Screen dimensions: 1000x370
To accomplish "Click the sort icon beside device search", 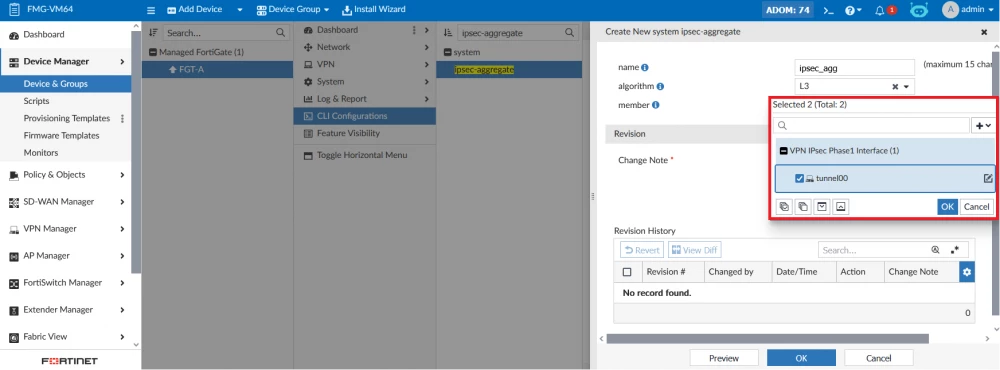I will [153, 33].
